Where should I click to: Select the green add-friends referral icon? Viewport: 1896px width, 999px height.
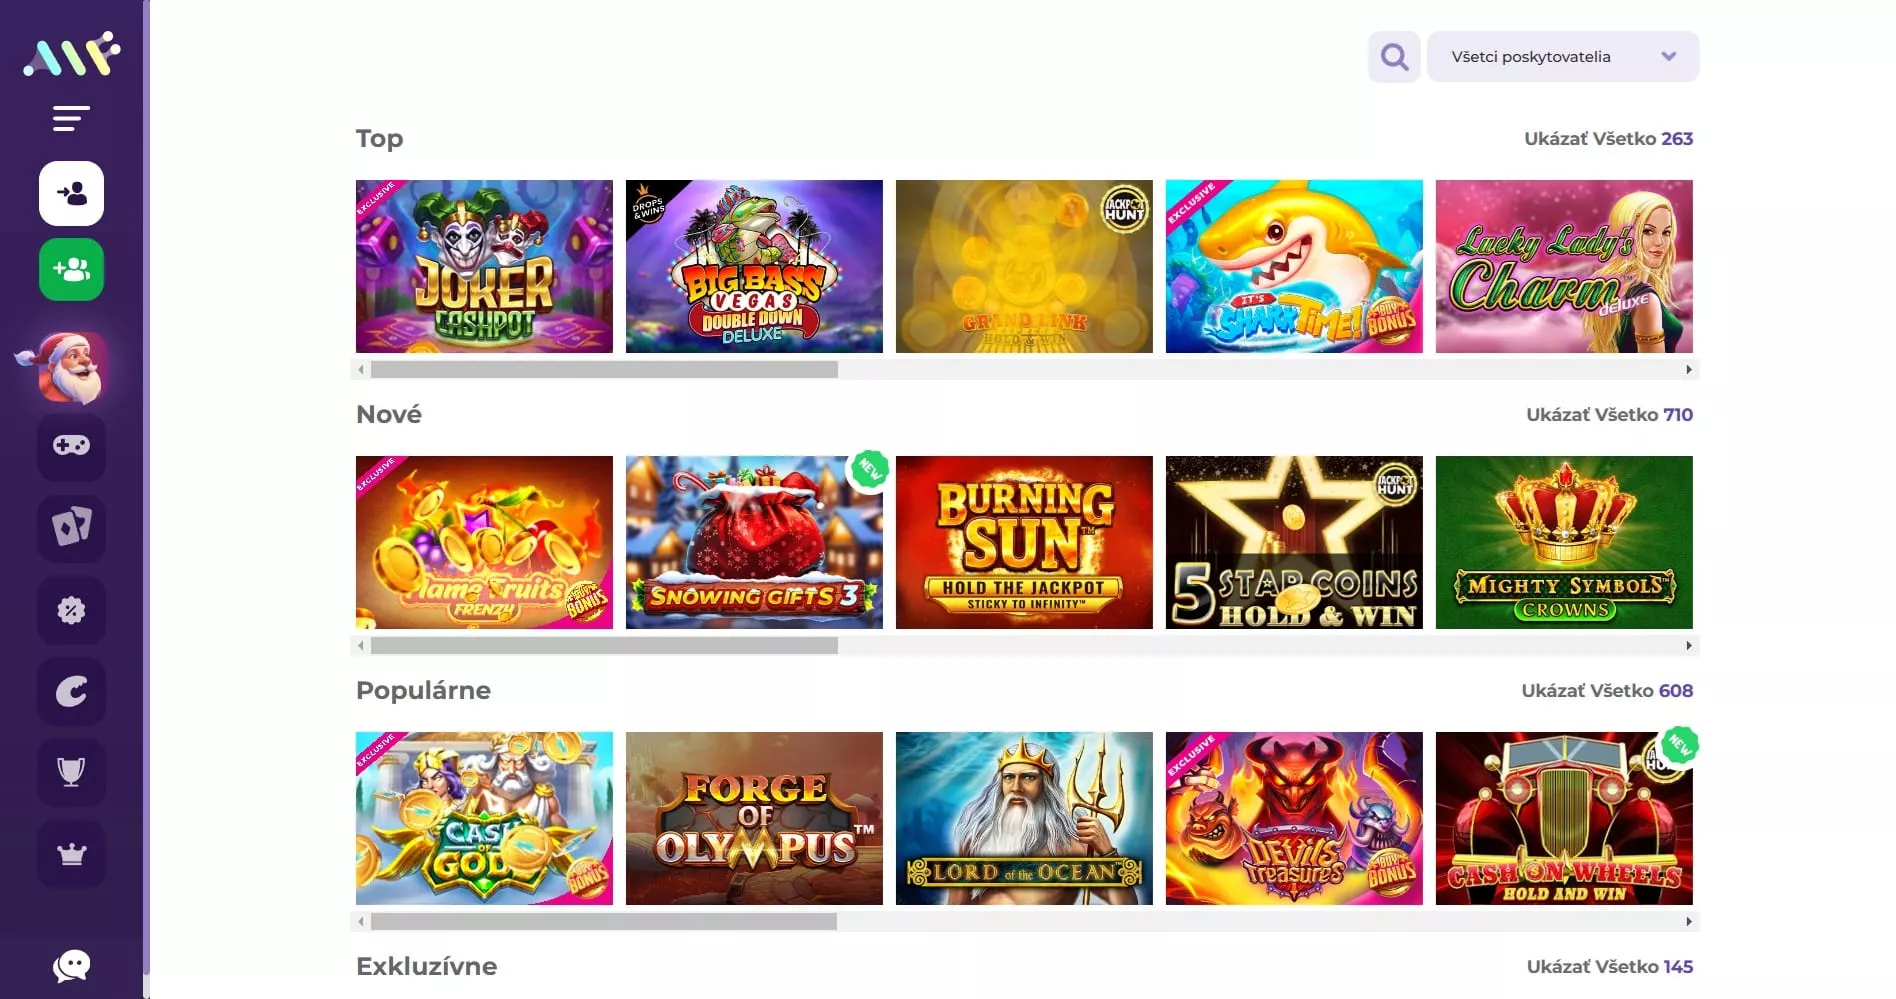(71, 270)
